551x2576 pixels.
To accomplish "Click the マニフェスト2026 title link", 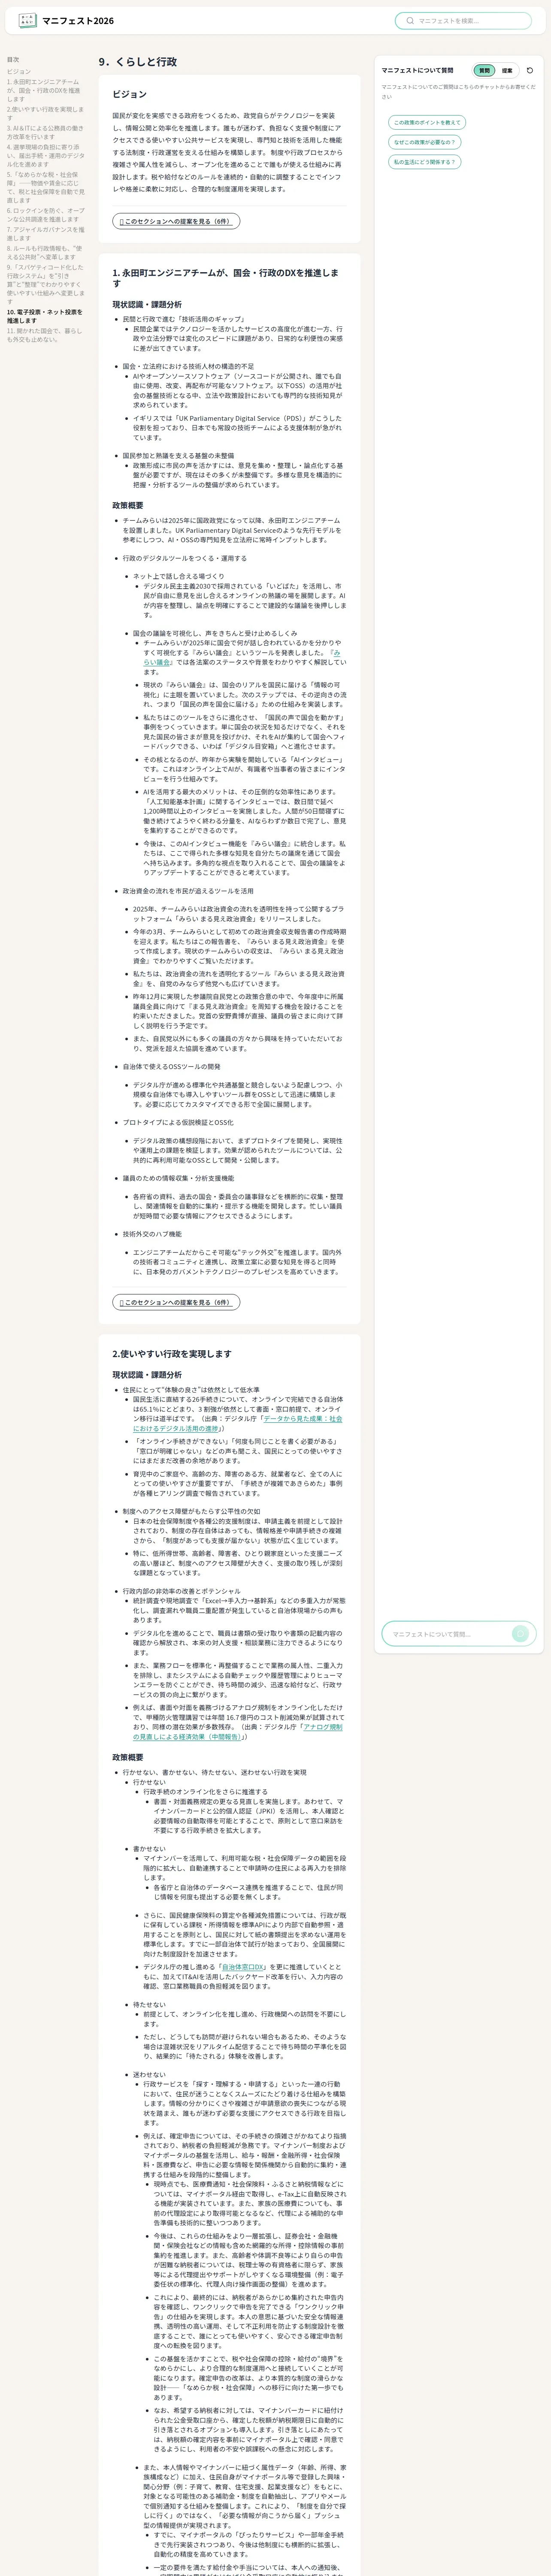I will pyautogui.click(x=78, y=20).
